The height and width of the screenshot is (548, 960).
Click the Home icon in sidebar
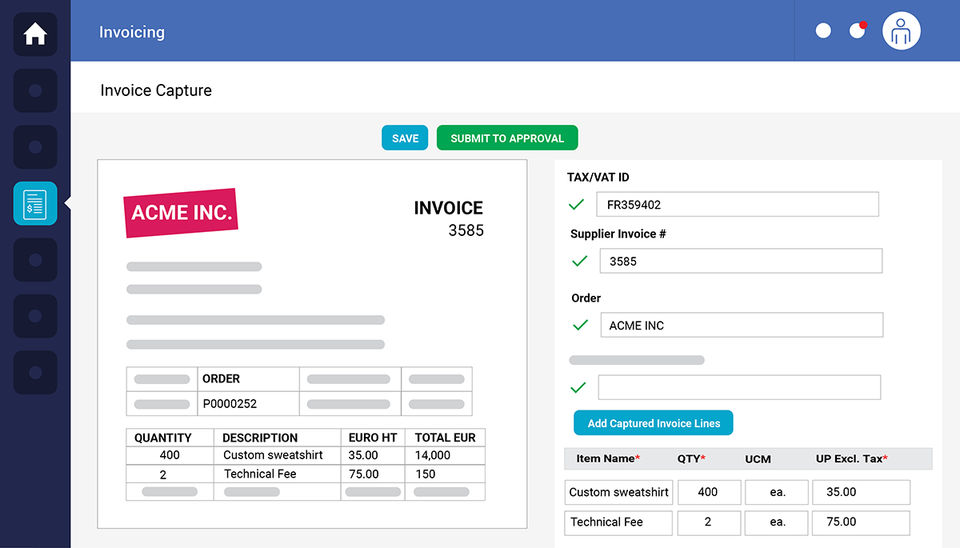pos(35,34)
